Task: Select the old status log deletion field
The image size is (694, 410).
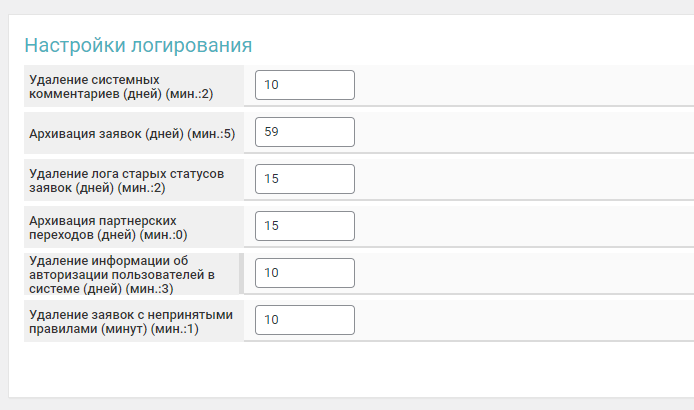Action: pos(305,179)
